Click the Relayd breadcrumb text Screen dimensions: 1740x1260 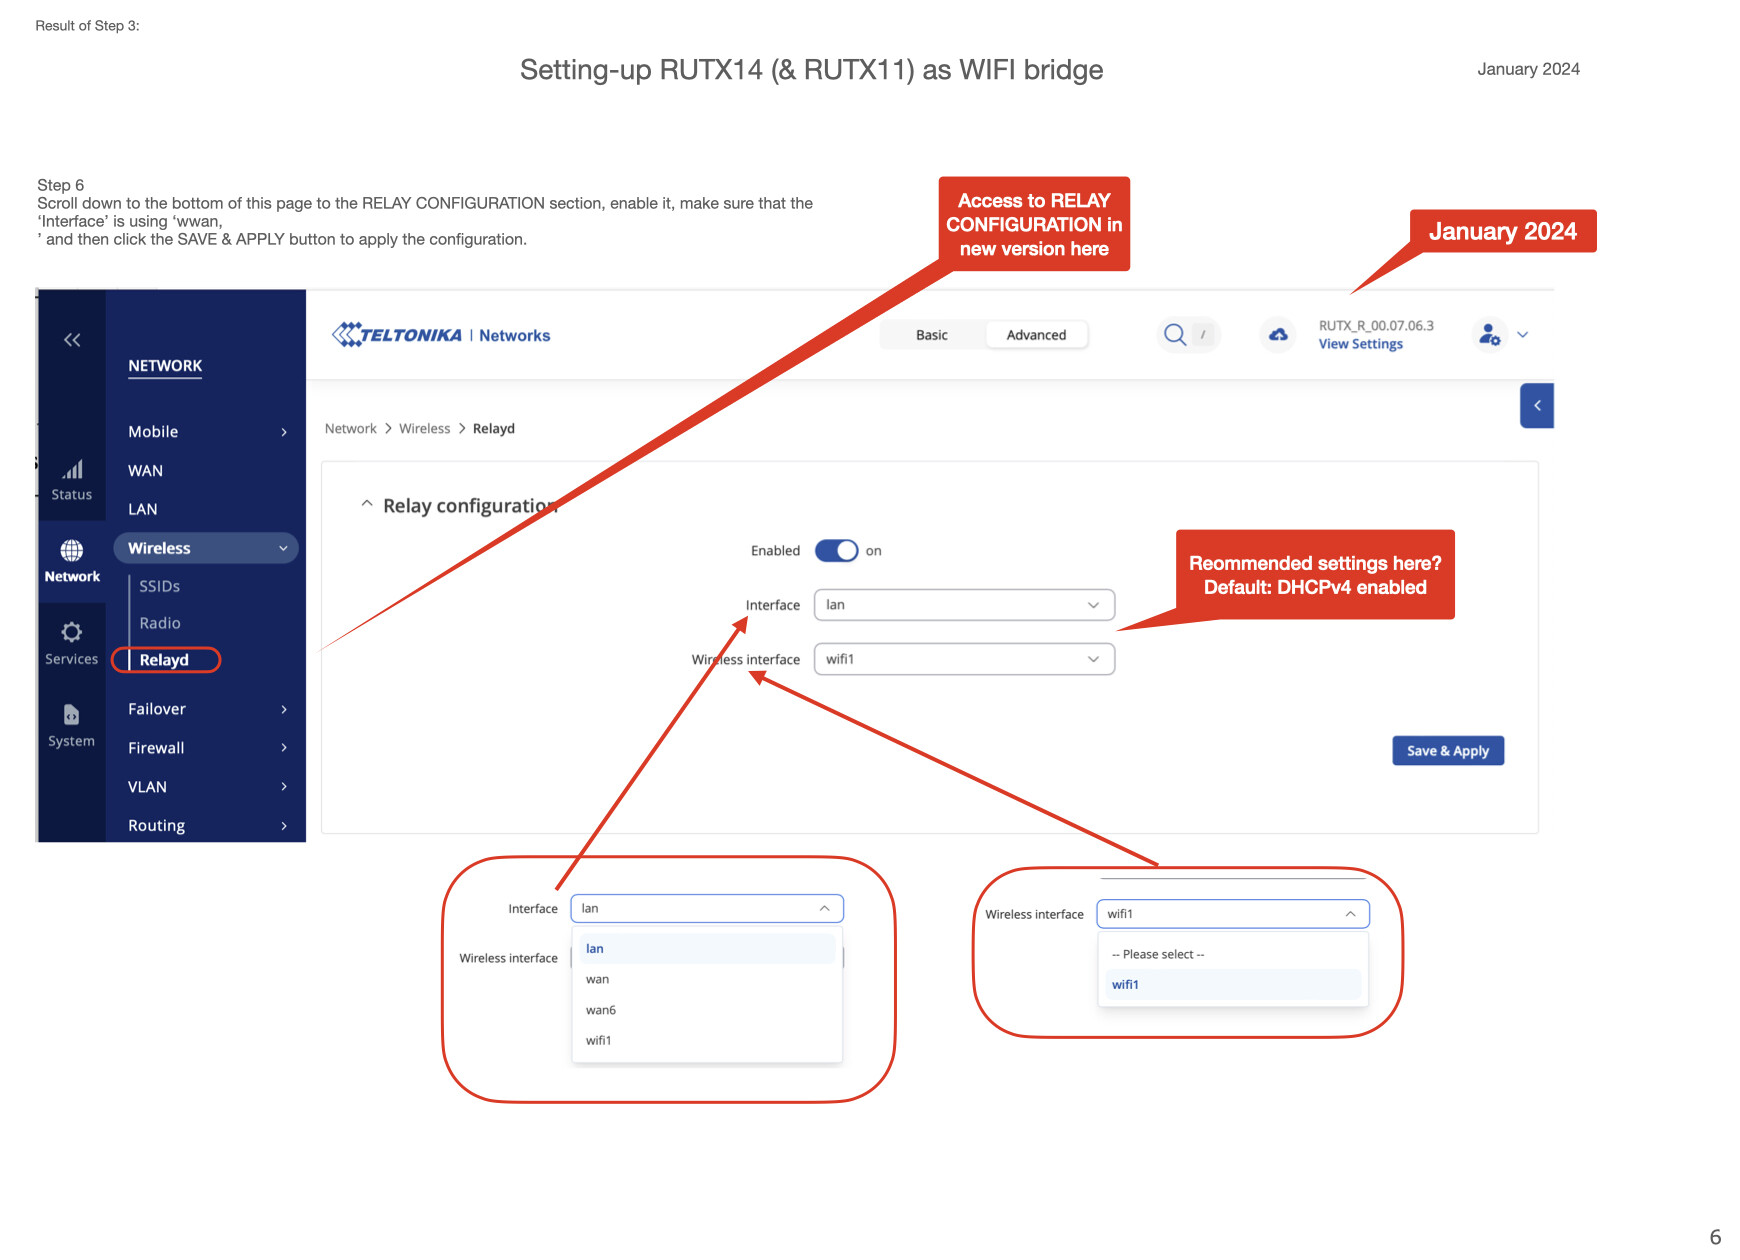click(x=494, y=429)
